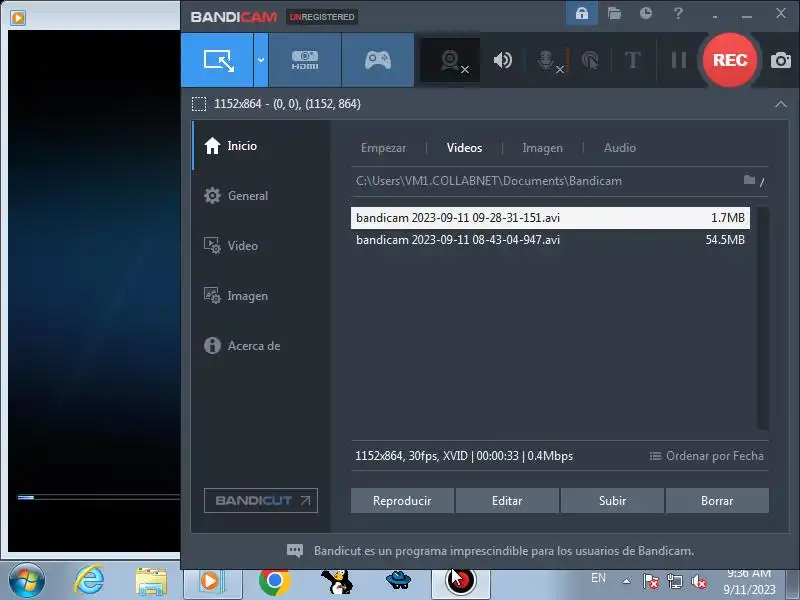Open the Bandicut link button
800x600 pixels.
click(261, 501)
